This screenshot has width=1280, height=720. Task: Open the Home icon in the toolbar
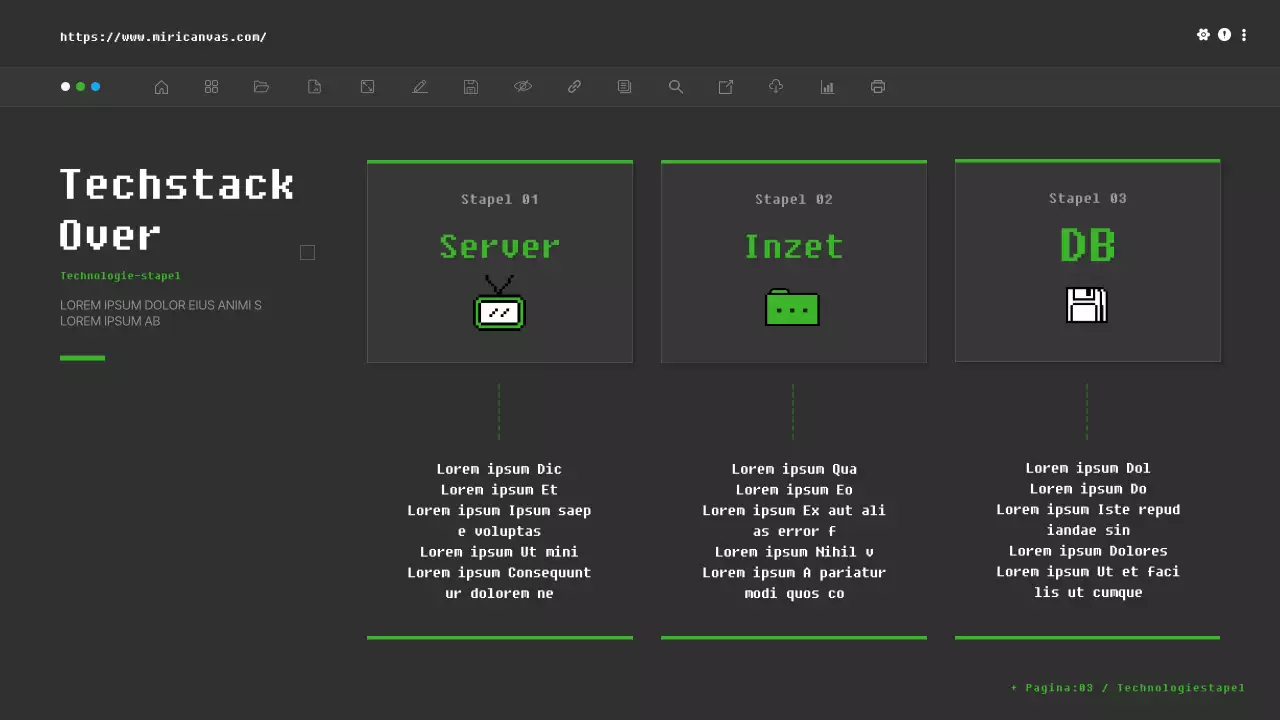pyautogui.click(x=161, y=86)
